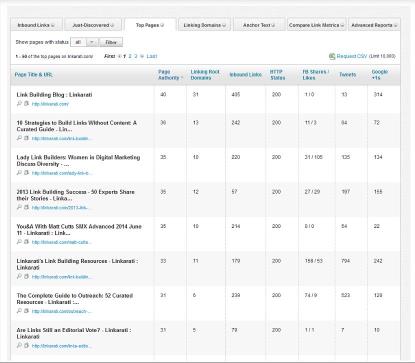Go to results page 3
The image size is (415, 363).
136,56
